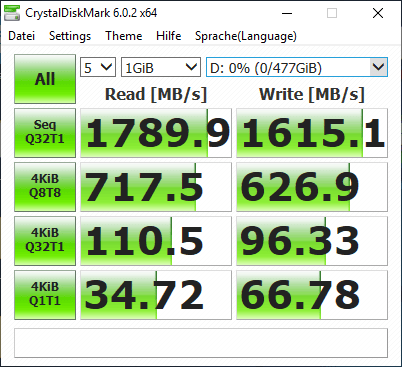Run all benchmarks with the All button
This screenshot has width=402, height=367.
coord(45,79)
